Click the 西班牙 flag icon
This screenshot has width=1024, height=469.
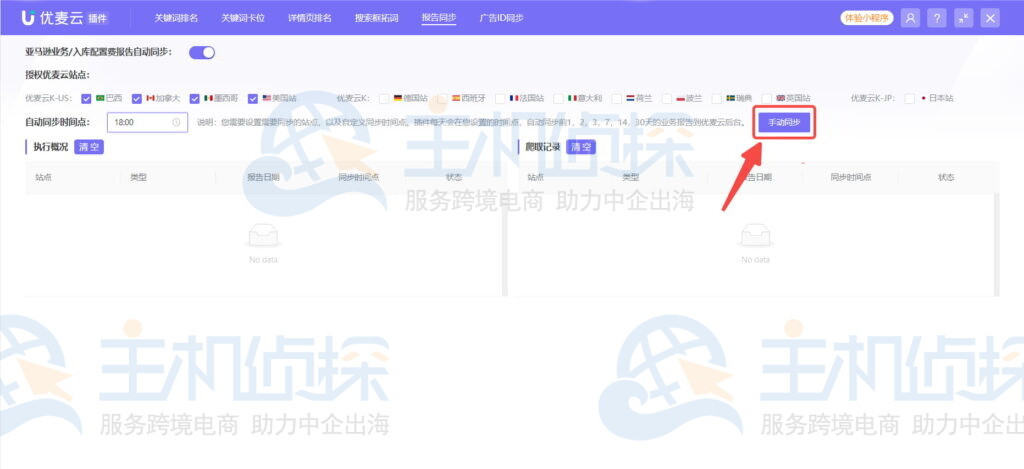click(x=456, y=98)
